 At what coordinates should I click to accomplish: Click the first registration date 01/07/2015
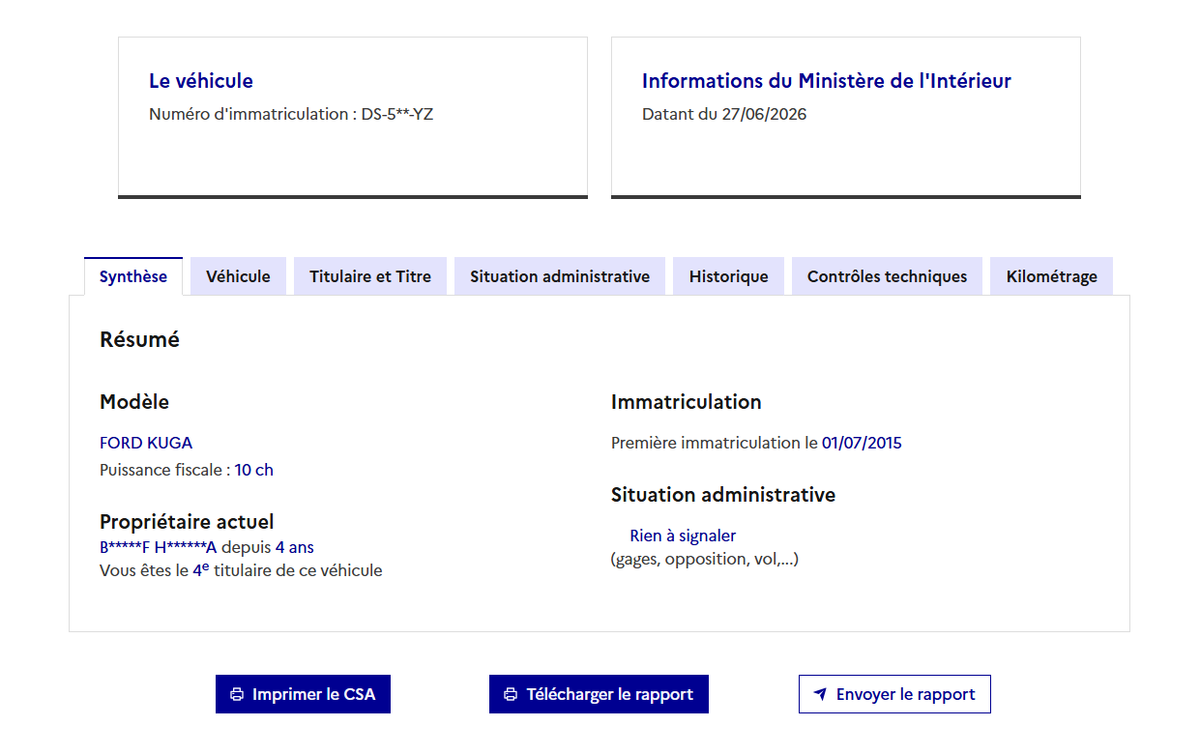[862, 443]
